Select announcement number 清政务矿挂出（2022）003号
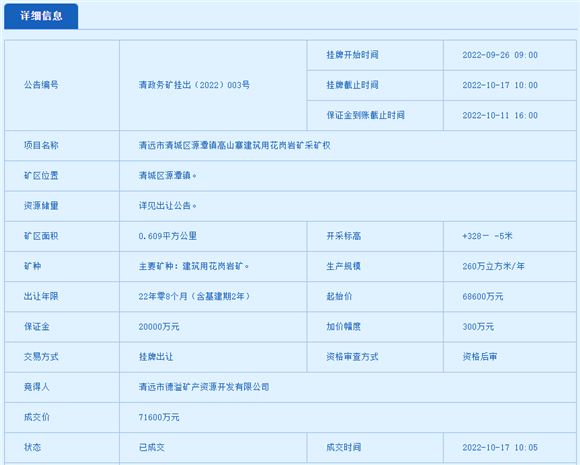Screen dimensions: 580x465 (x=194, y=85)
